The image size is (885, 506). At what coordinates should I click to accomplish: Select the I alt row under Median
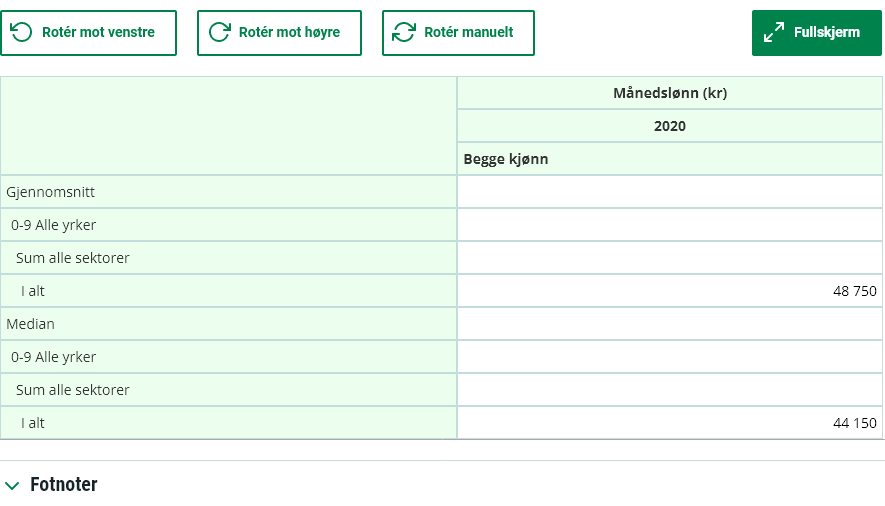click(33, 423)
